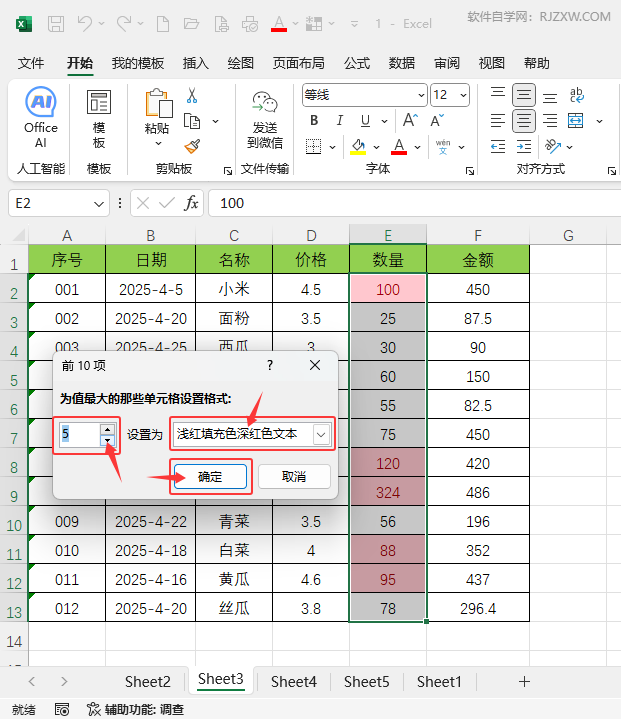Apply red font color A in ribbon
621x719 pixels.
click(399, 147)
